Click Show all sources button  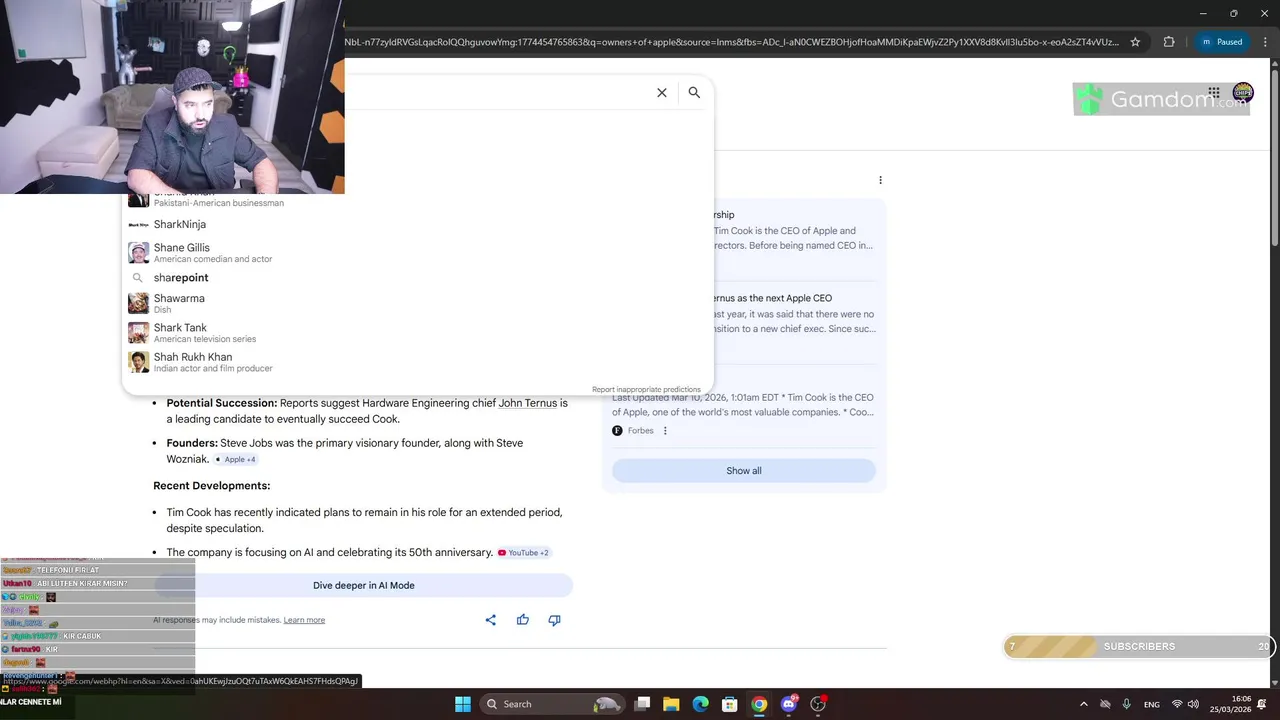pos(744,471)
